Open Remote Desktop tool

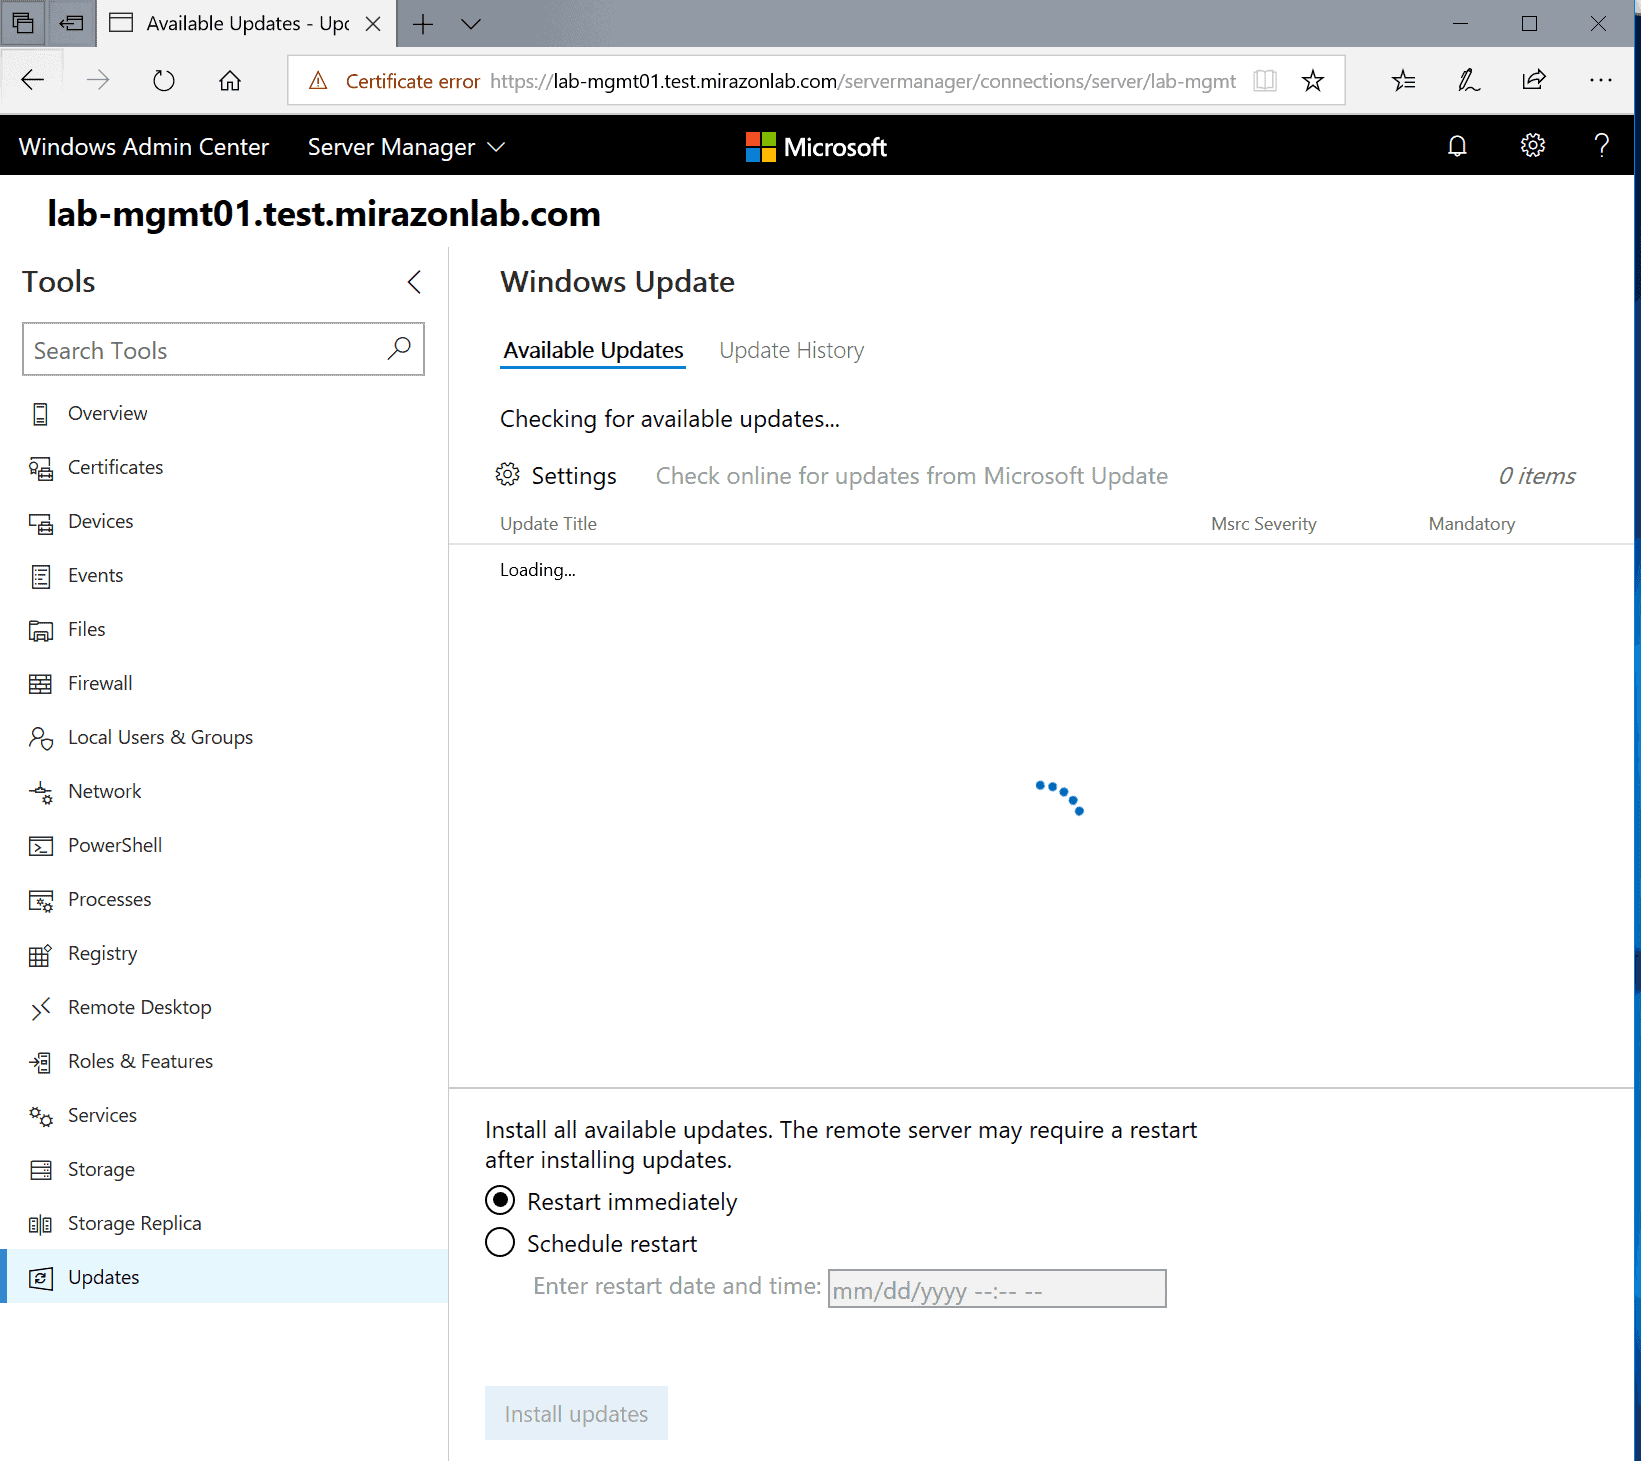pos(139,1007)
